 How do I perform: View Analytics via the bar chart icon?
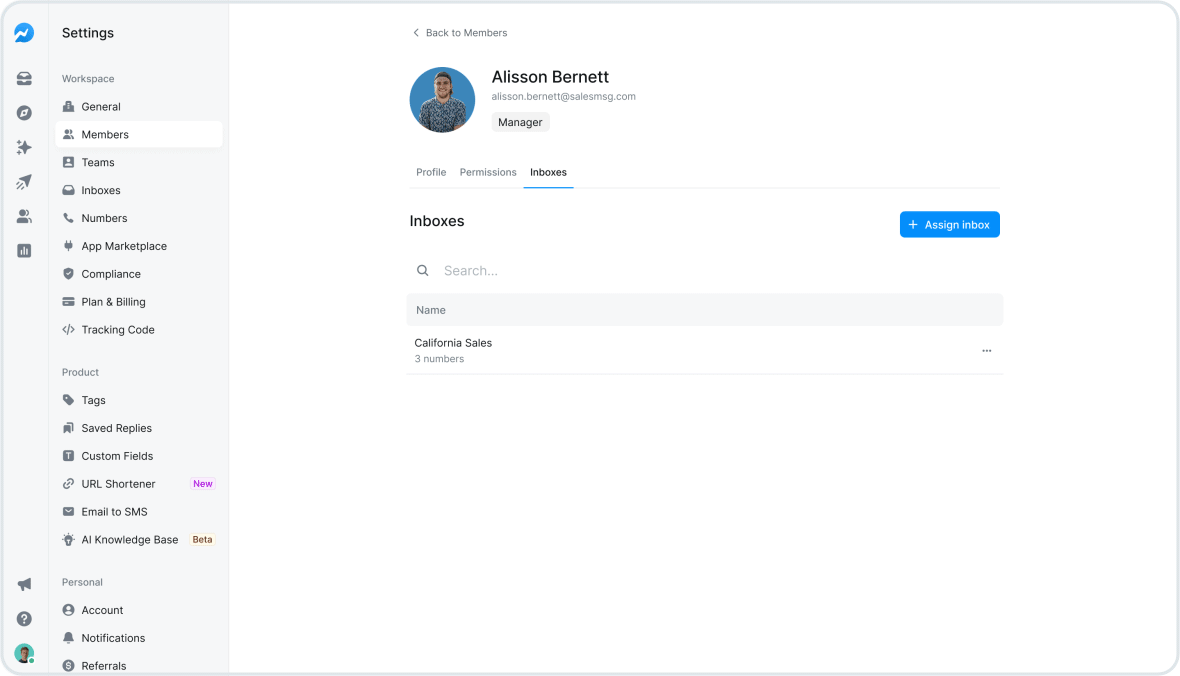tap(24, 250)
